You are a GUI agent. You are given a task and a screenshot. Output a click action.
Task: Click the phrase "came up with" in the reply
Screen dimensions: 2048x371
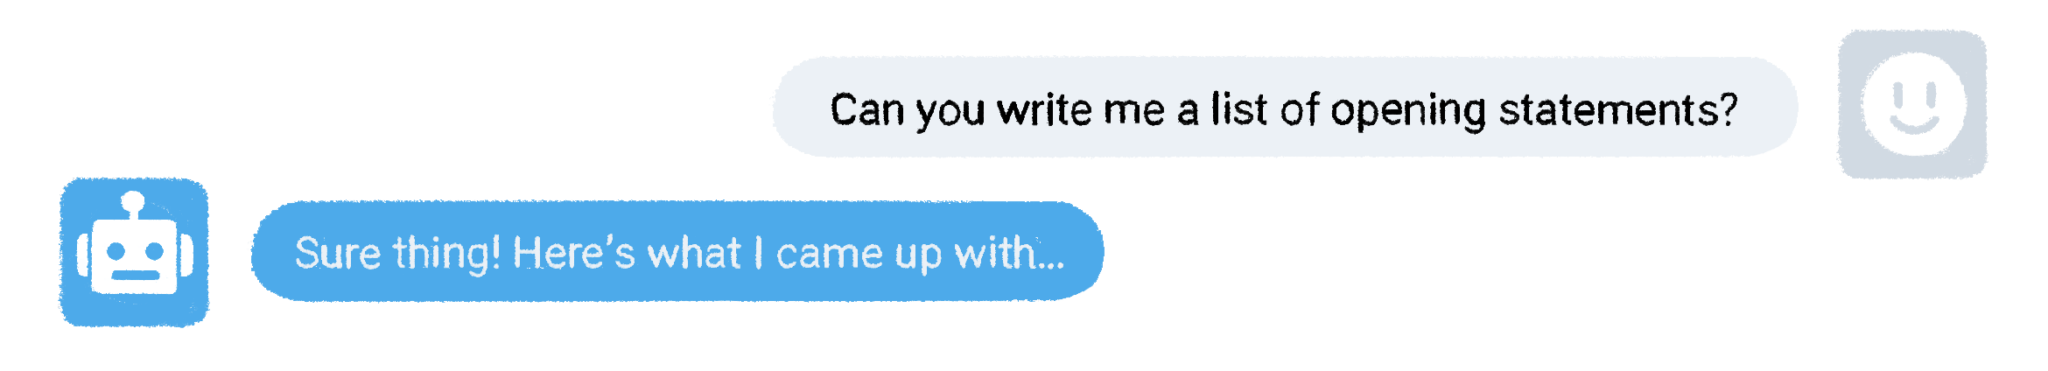(906, 254)
